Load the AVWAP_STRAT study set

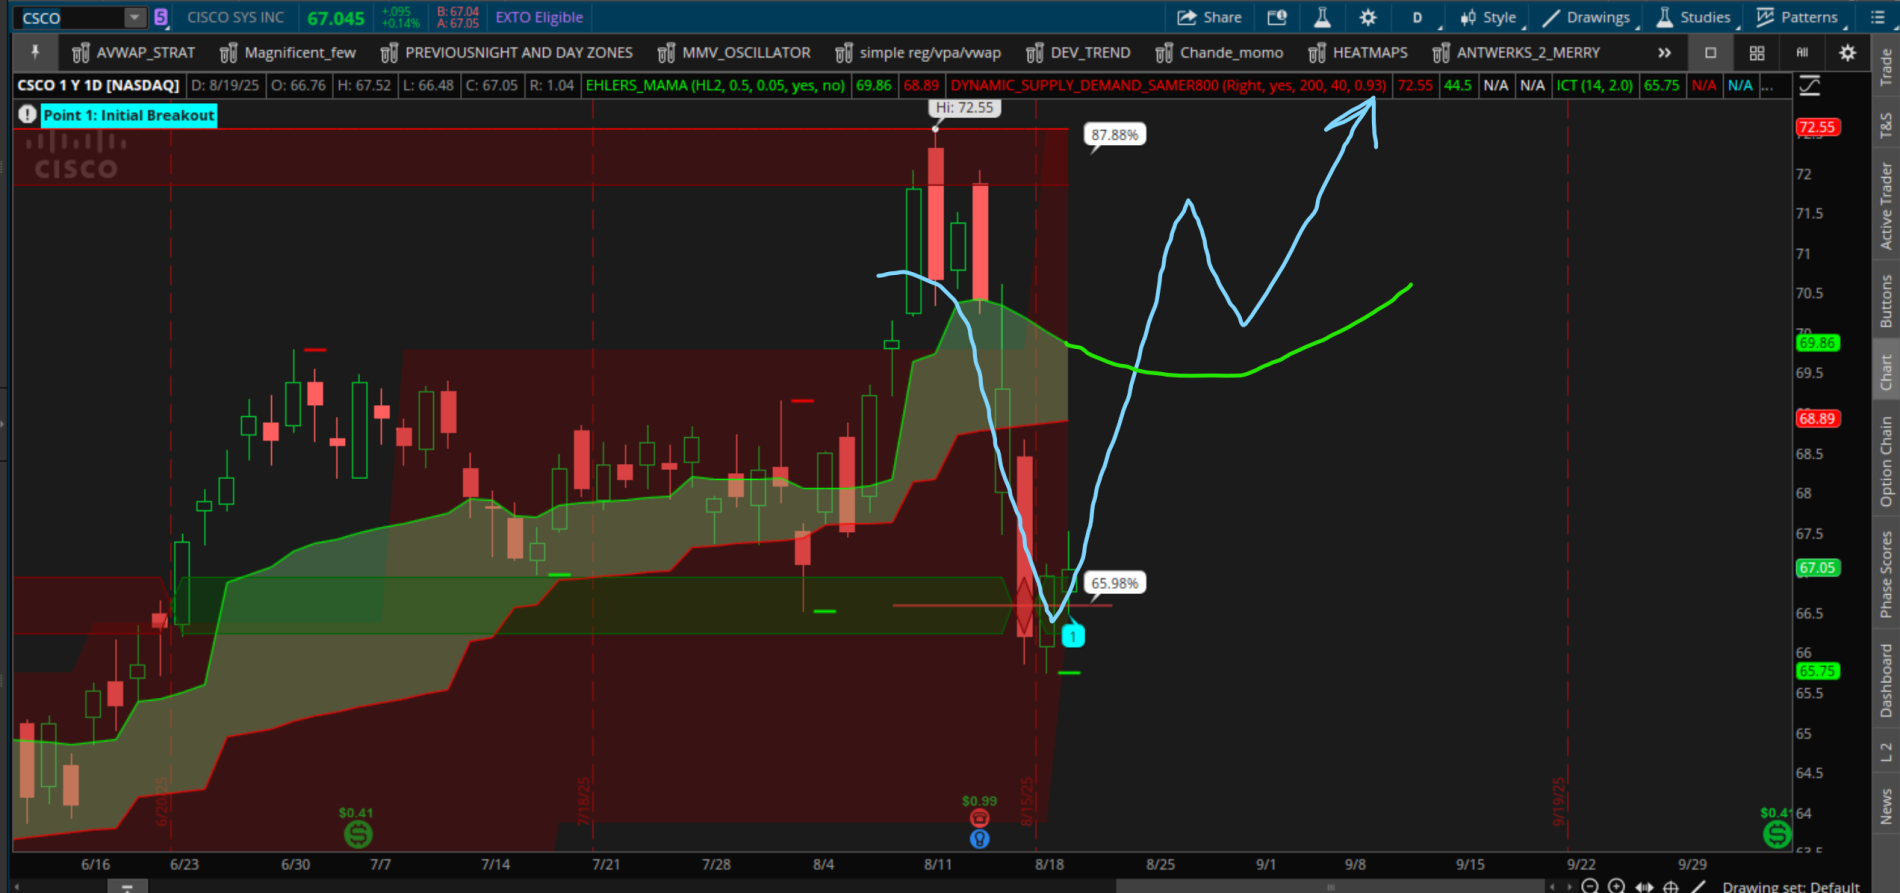(133, 53)
